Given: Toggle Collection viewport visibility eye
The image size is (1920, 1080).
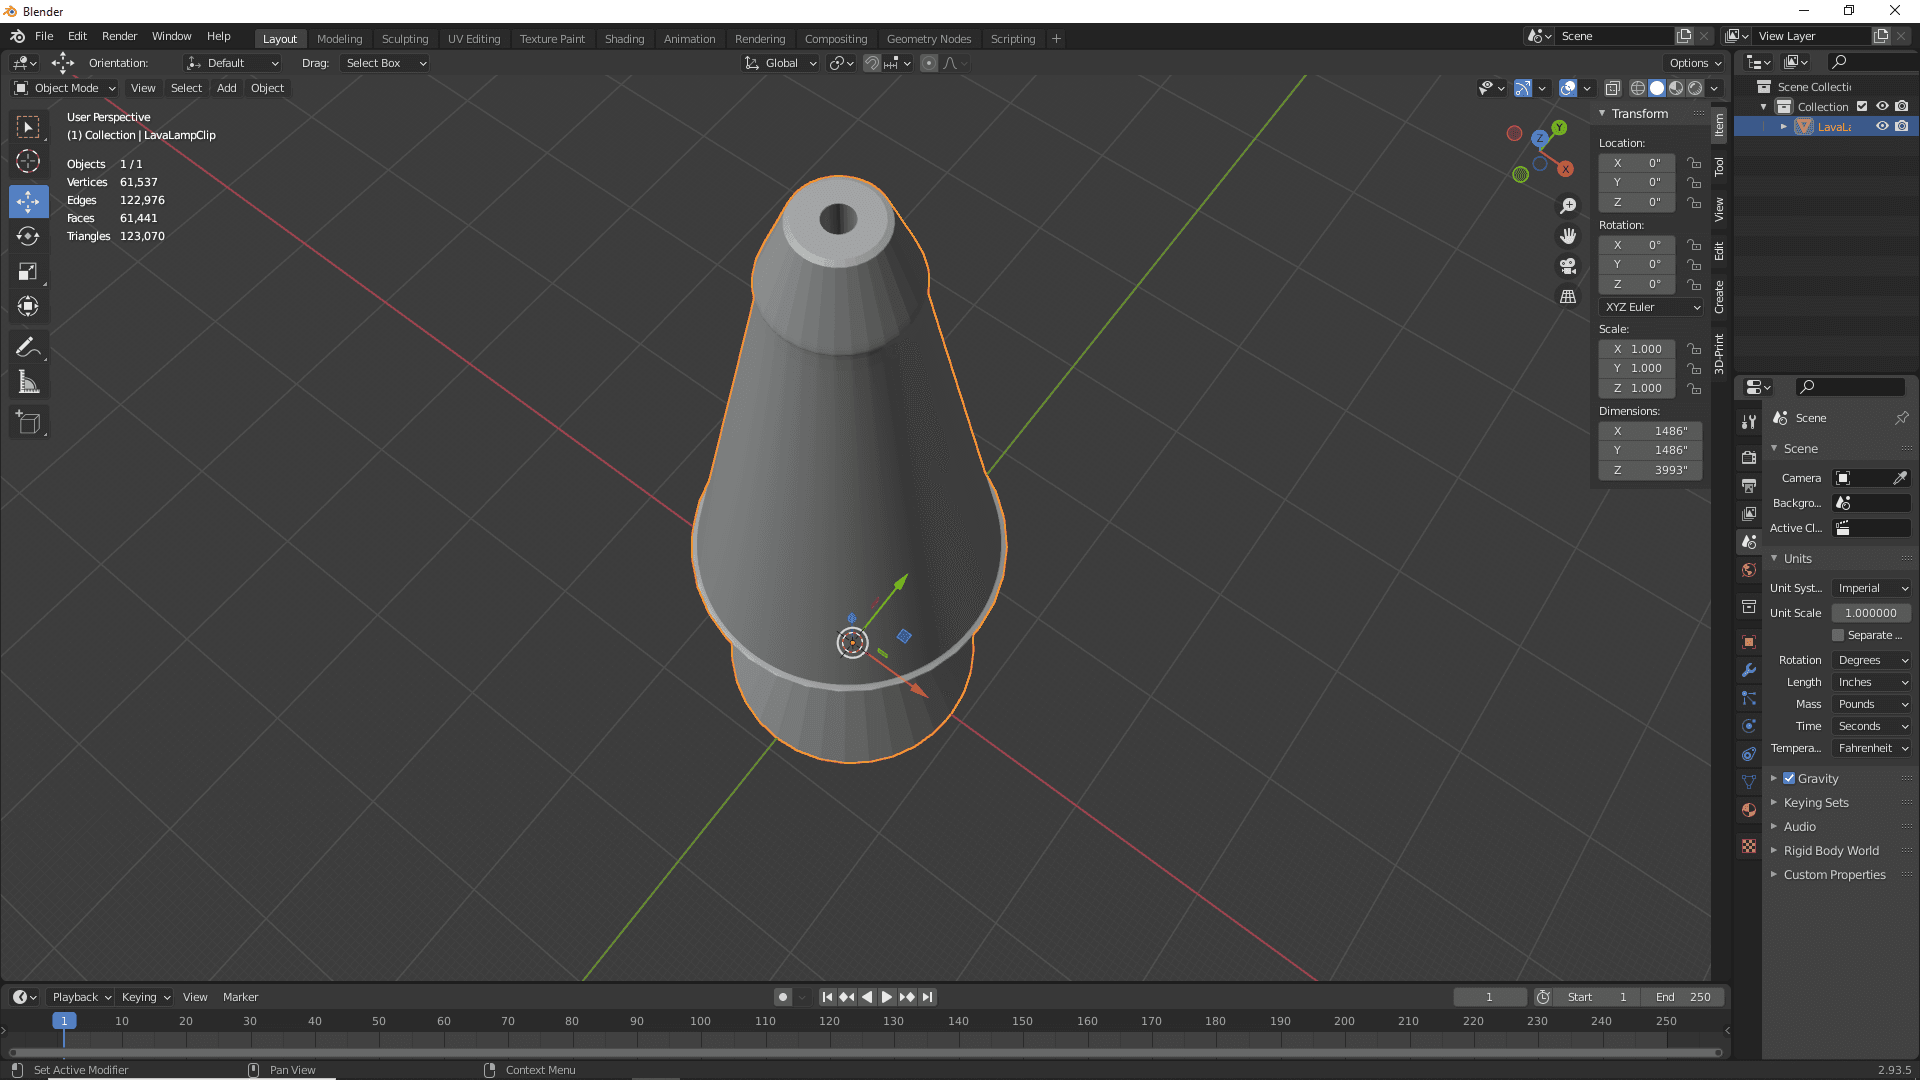Looking at the screenshot, I should click(1882, 106).
